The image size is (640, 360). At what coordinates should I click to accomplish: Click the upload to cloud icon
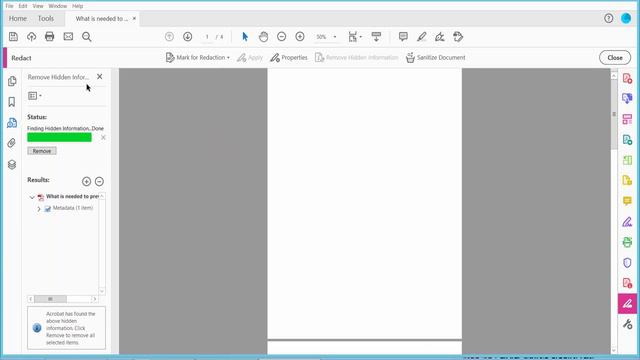31,37
